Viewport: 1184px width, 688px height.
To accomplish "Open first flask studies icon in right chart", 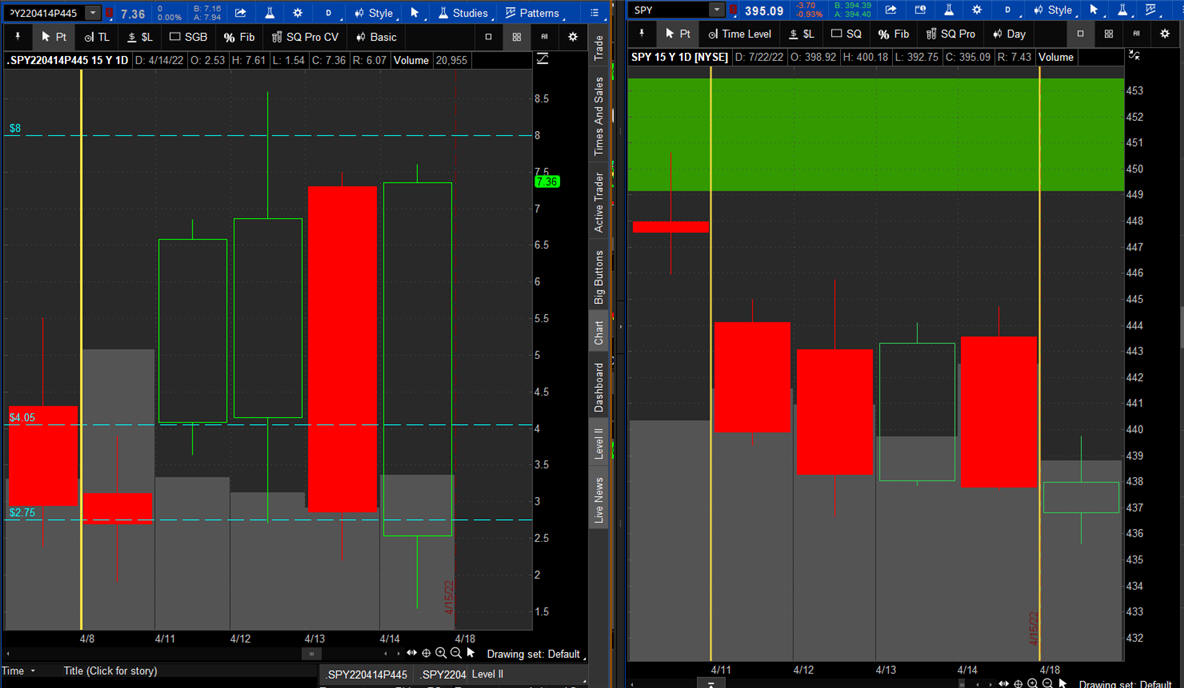I will coord(948,10).
